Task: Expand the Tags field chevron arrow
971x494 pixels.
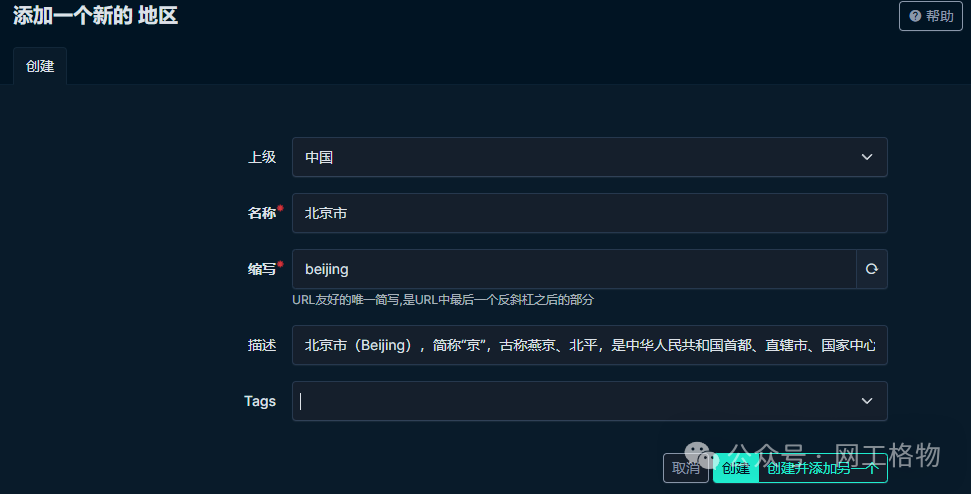Action: point(867,401)
